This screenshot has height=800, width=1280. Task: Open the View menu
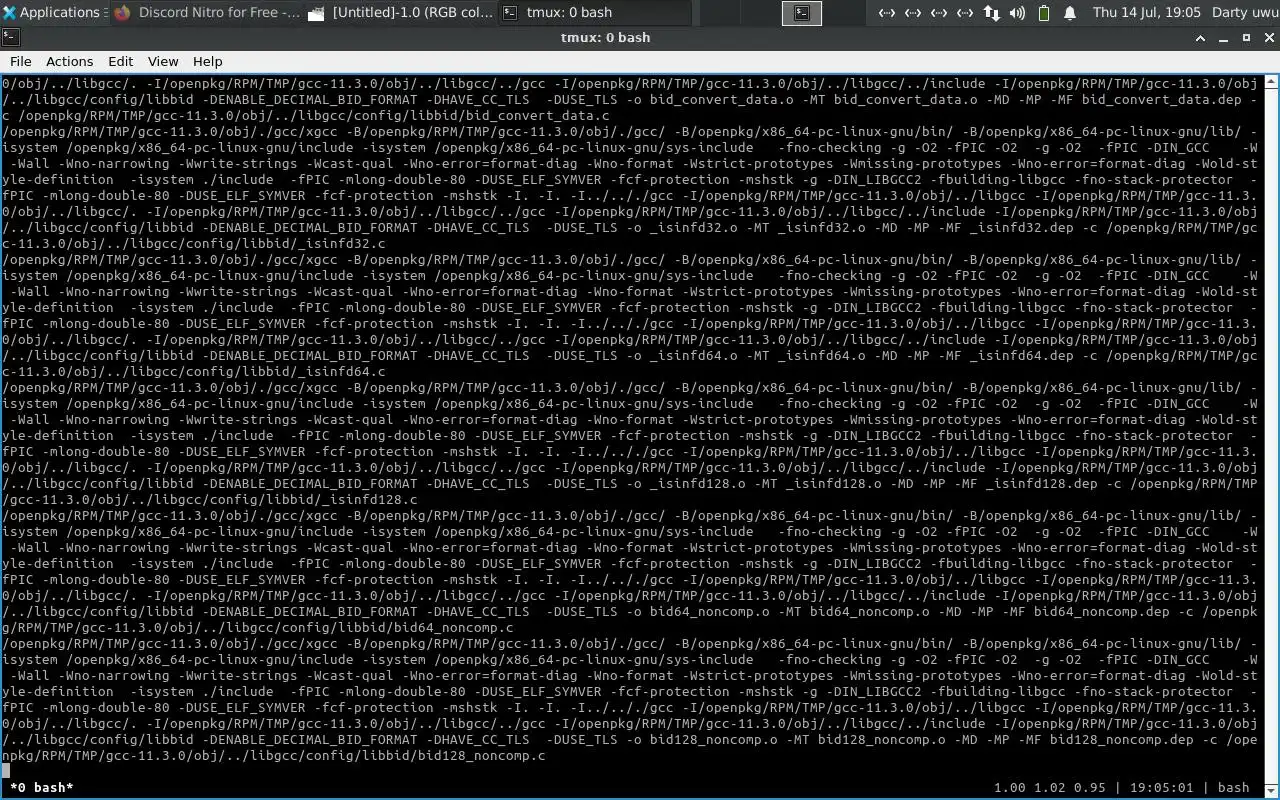(163, 61)
